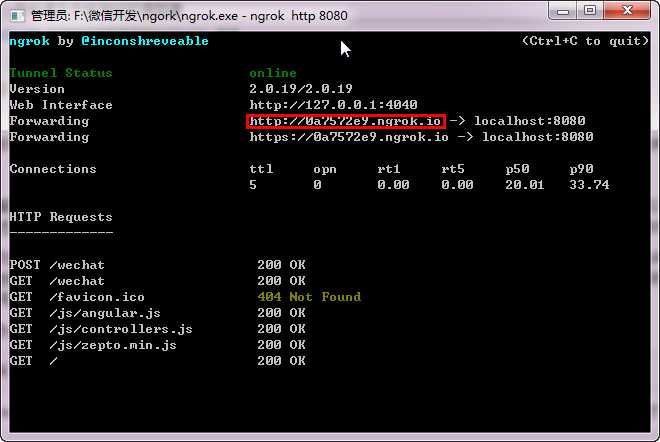This screenshot has height=442, width=660.
Task: Click the 'online' status value
Action: [x=273, y=73]
